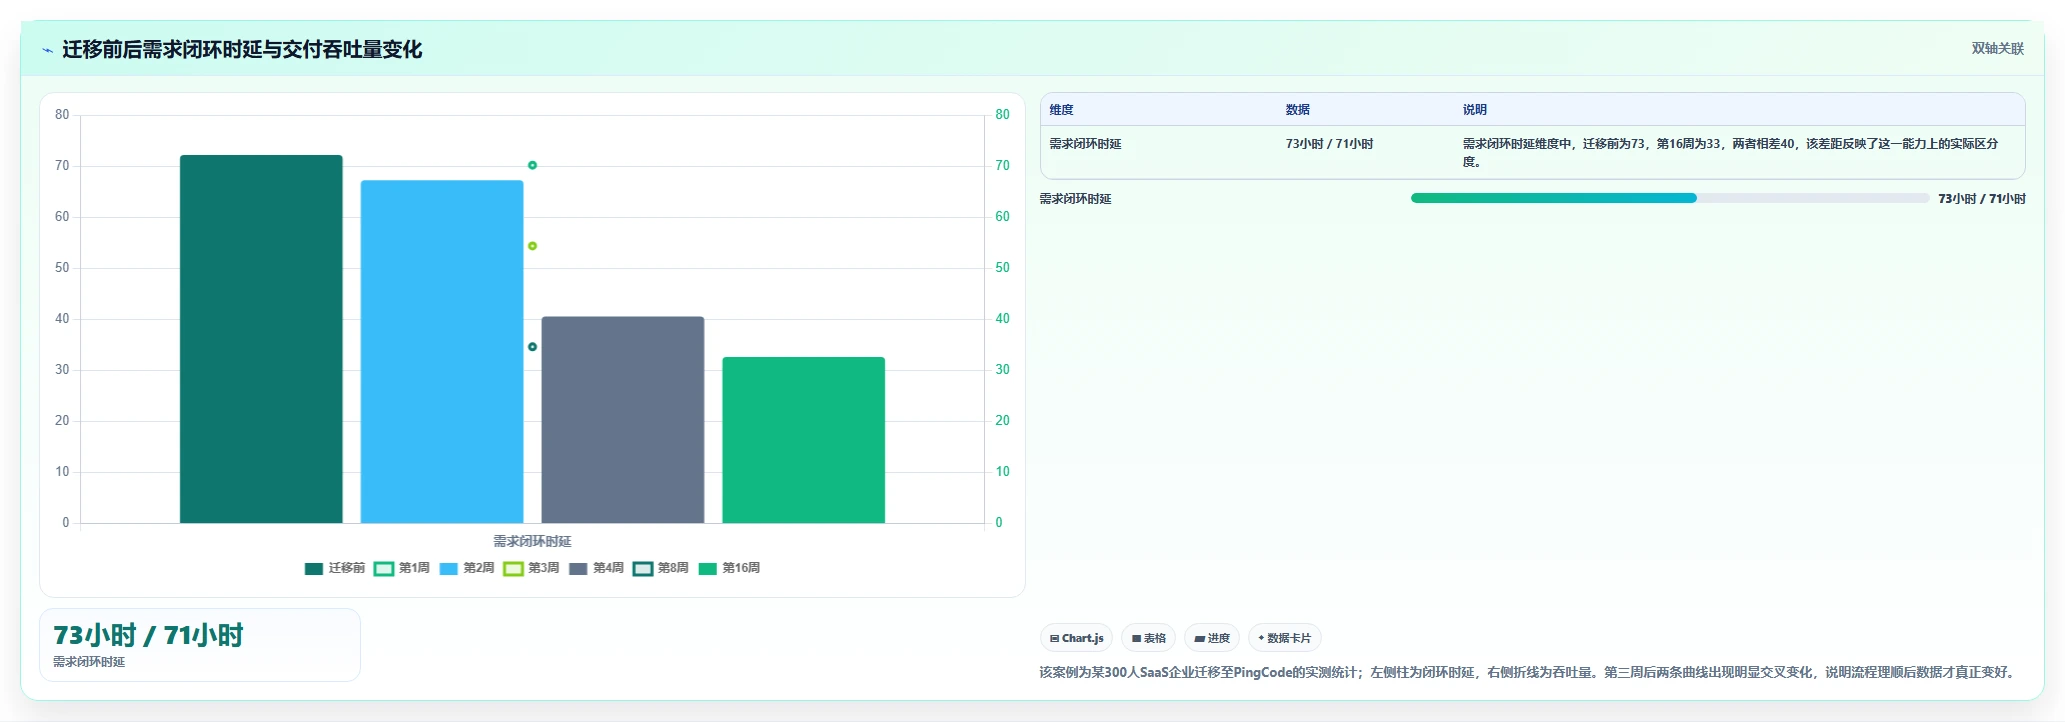Click the 需求闭环时延 table cell
The height and width of the screenshot is (722, 2065).
[1085, 144]
